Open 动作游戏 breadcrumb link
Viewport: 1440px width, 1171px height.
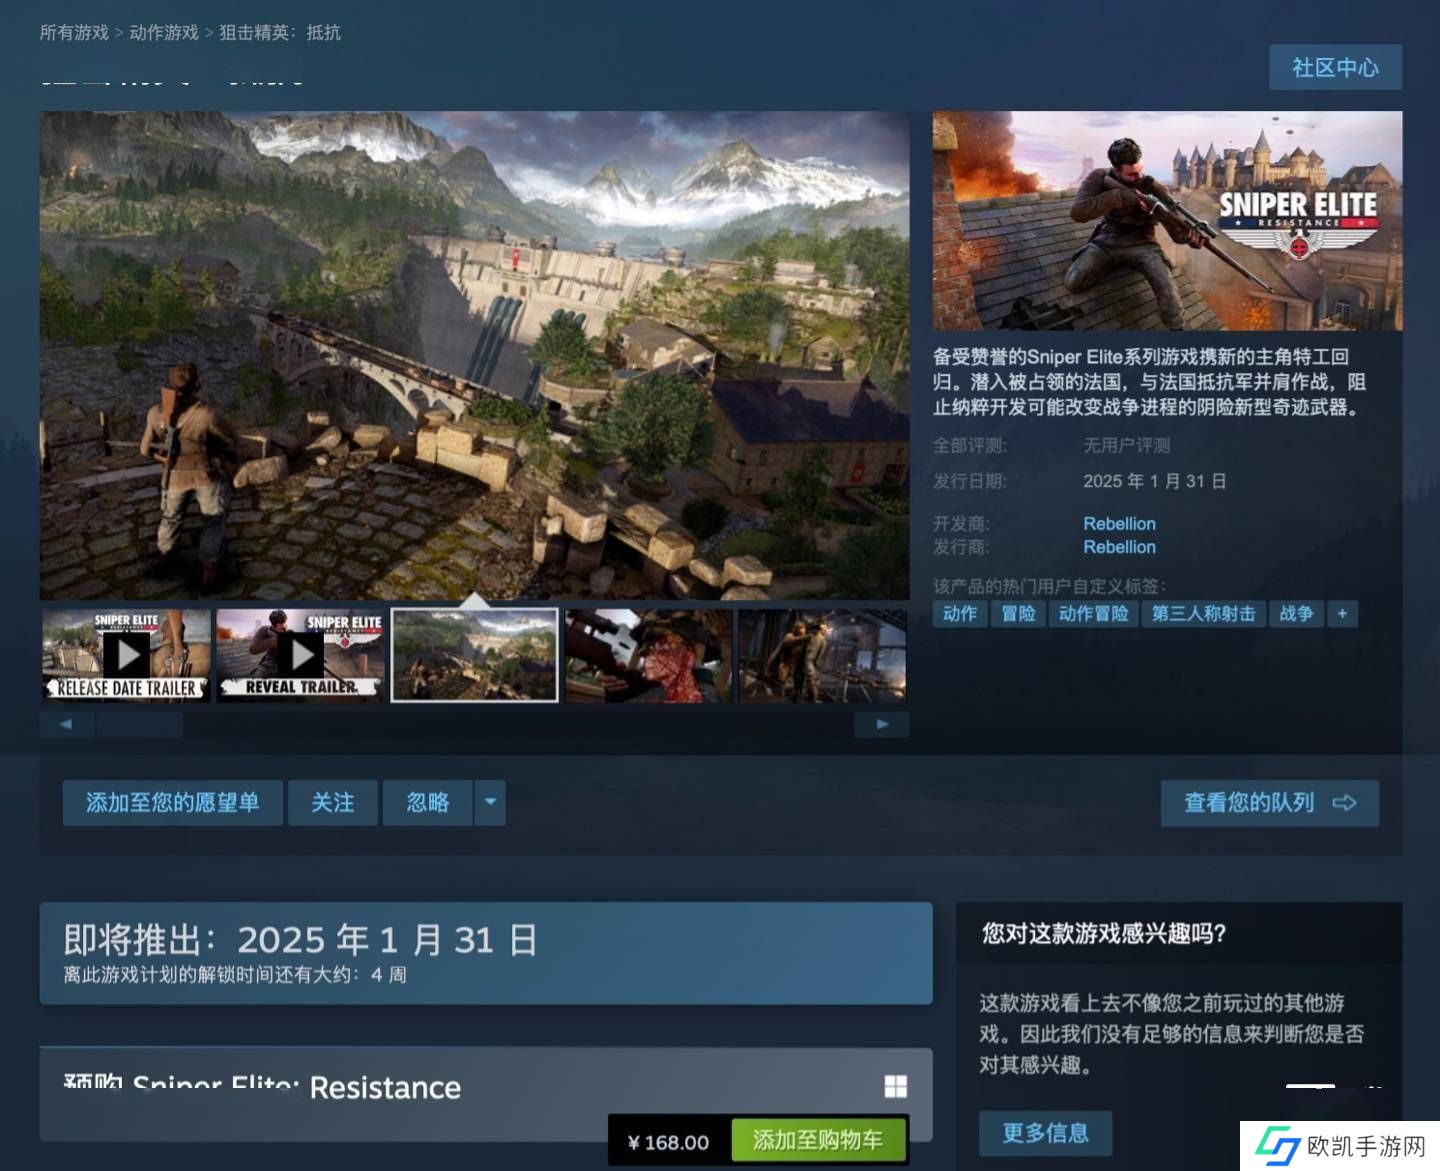pyautogui.click(x=164, y=32)
